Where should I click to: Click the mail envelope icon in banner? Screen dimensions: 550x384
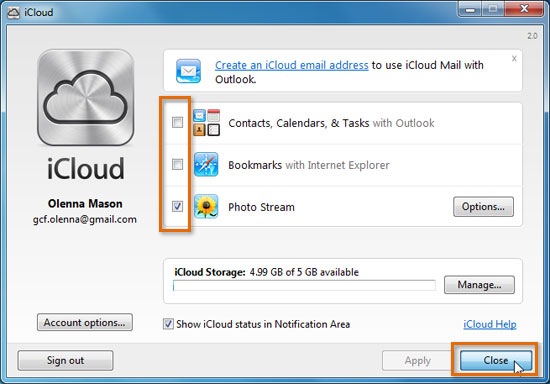pyautogui.click(x=188, y=71)
